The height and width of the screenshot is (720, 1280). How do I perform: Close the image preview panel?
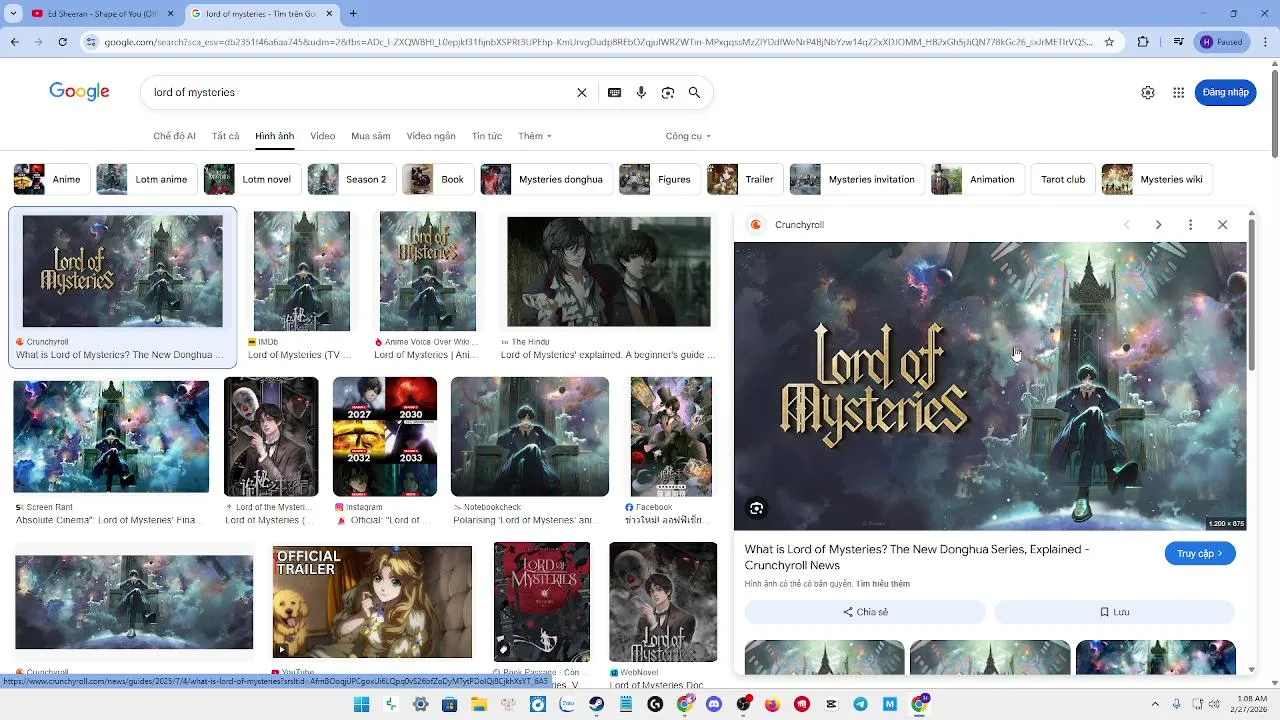(x=1222, y=225)
